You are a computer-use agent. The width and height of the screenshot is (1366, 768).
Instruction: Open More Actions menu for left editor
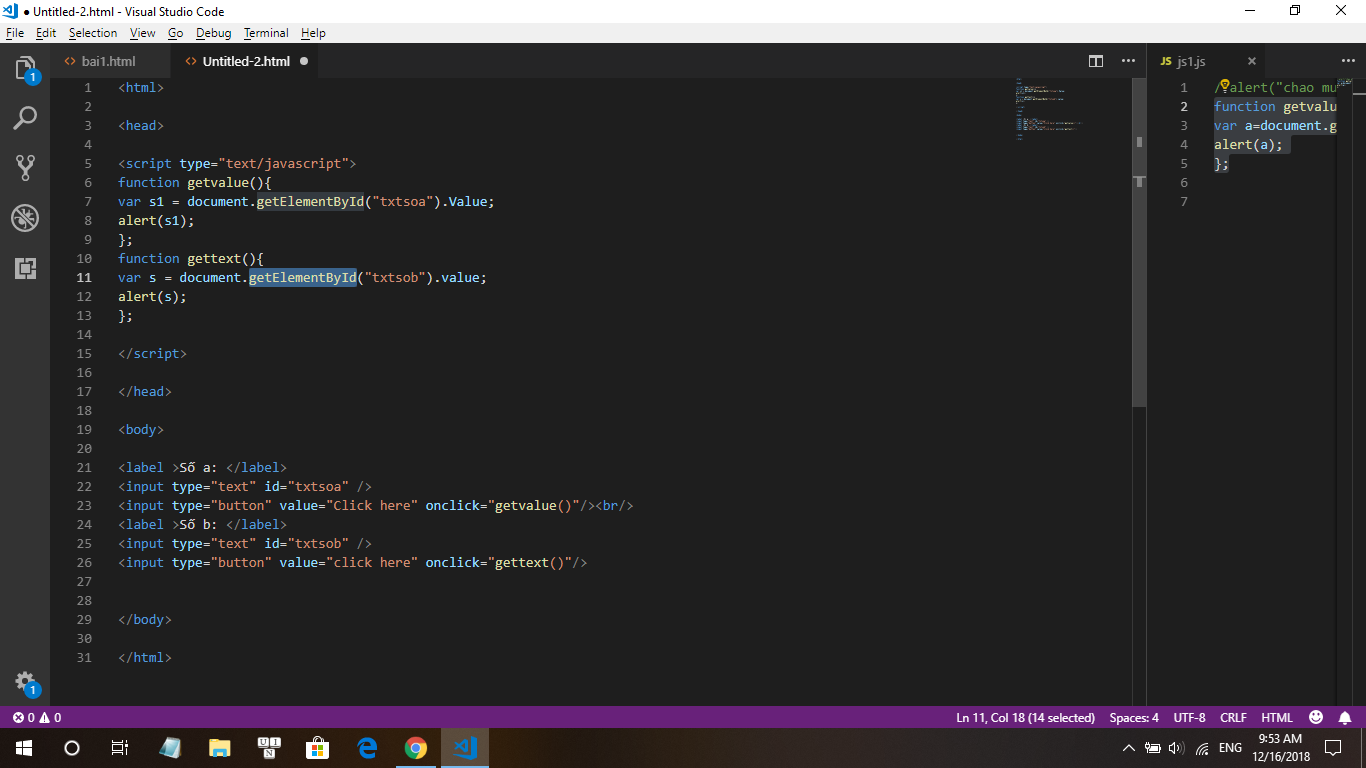1128,61
